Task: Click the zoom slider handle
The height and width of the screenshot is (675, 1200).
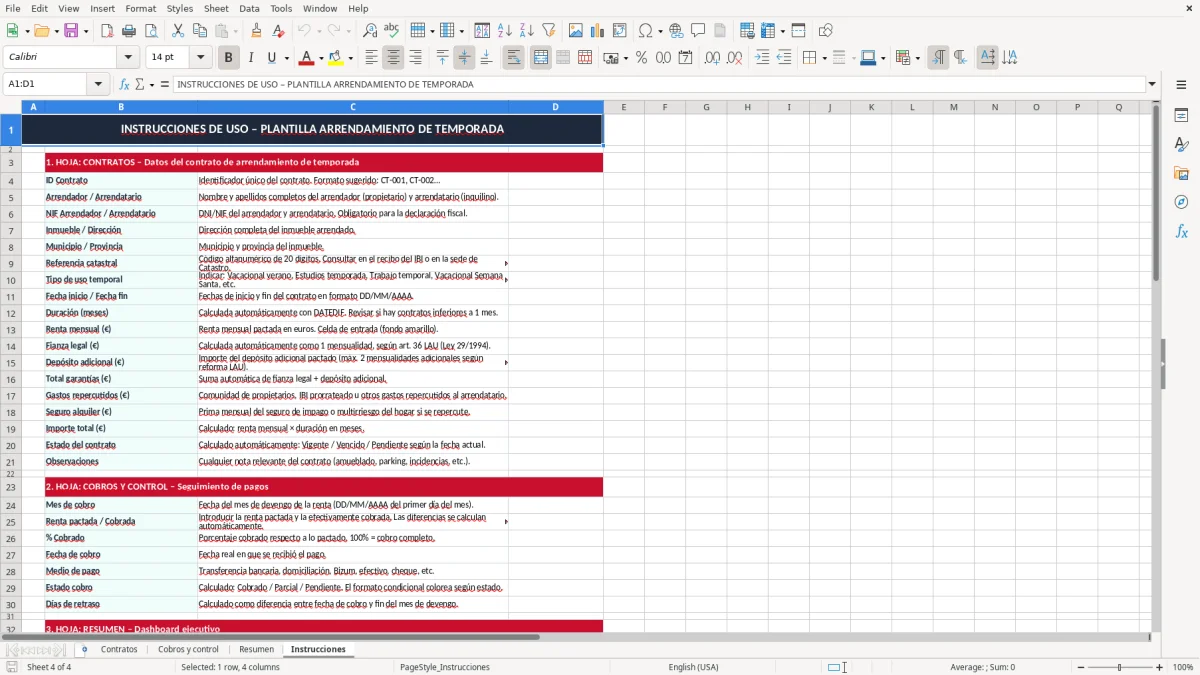Action: tap(1120, 667)
